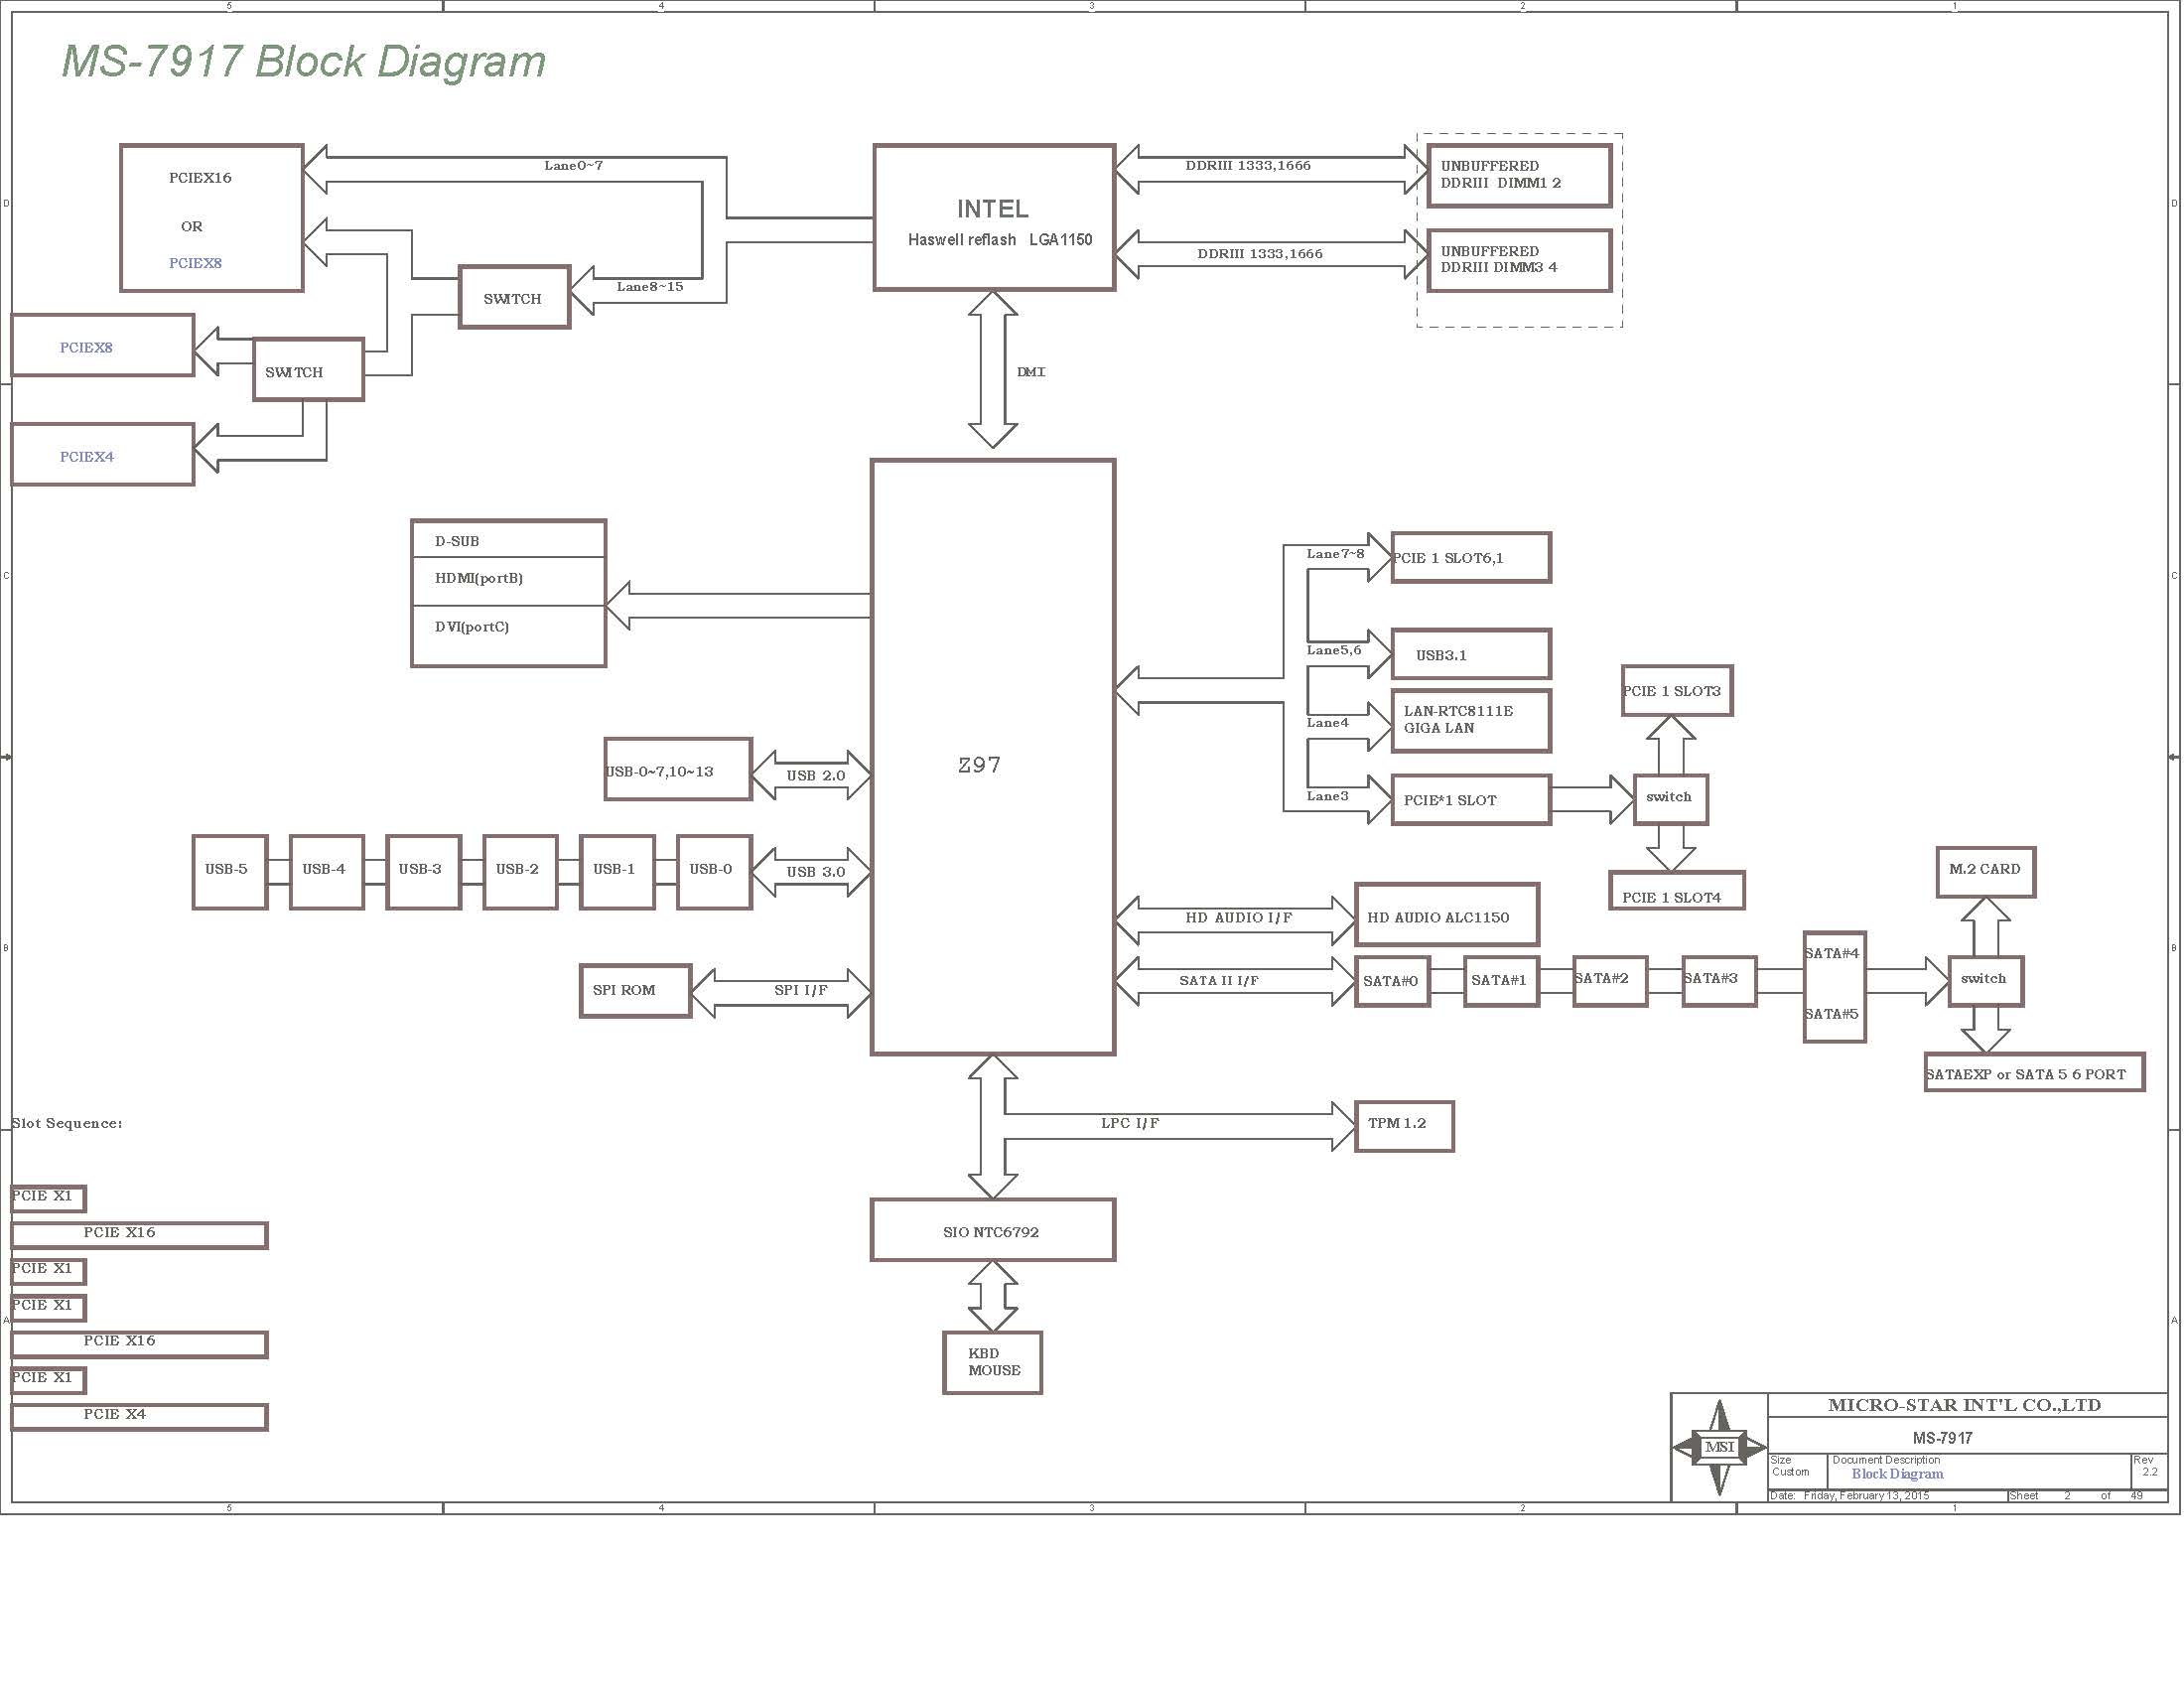Click the "LPC I/F" arrow label
The height and width of the screenshot is (1688, 2184).
tap(1130, 1124)
